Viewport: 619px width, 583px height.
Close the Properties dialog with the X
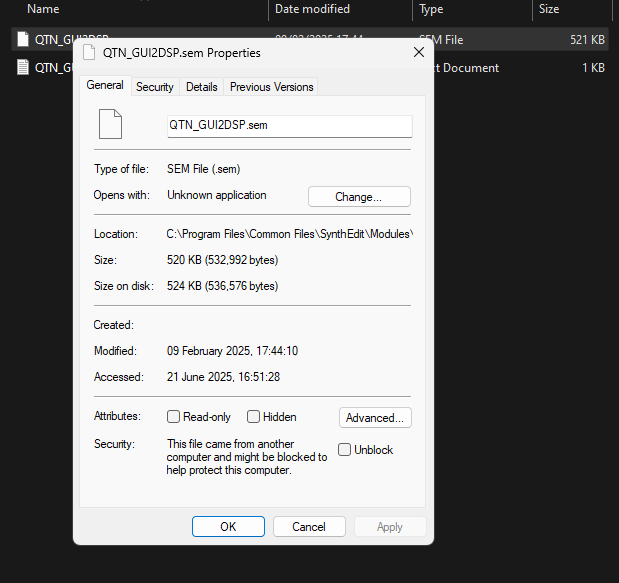[418, 53]
